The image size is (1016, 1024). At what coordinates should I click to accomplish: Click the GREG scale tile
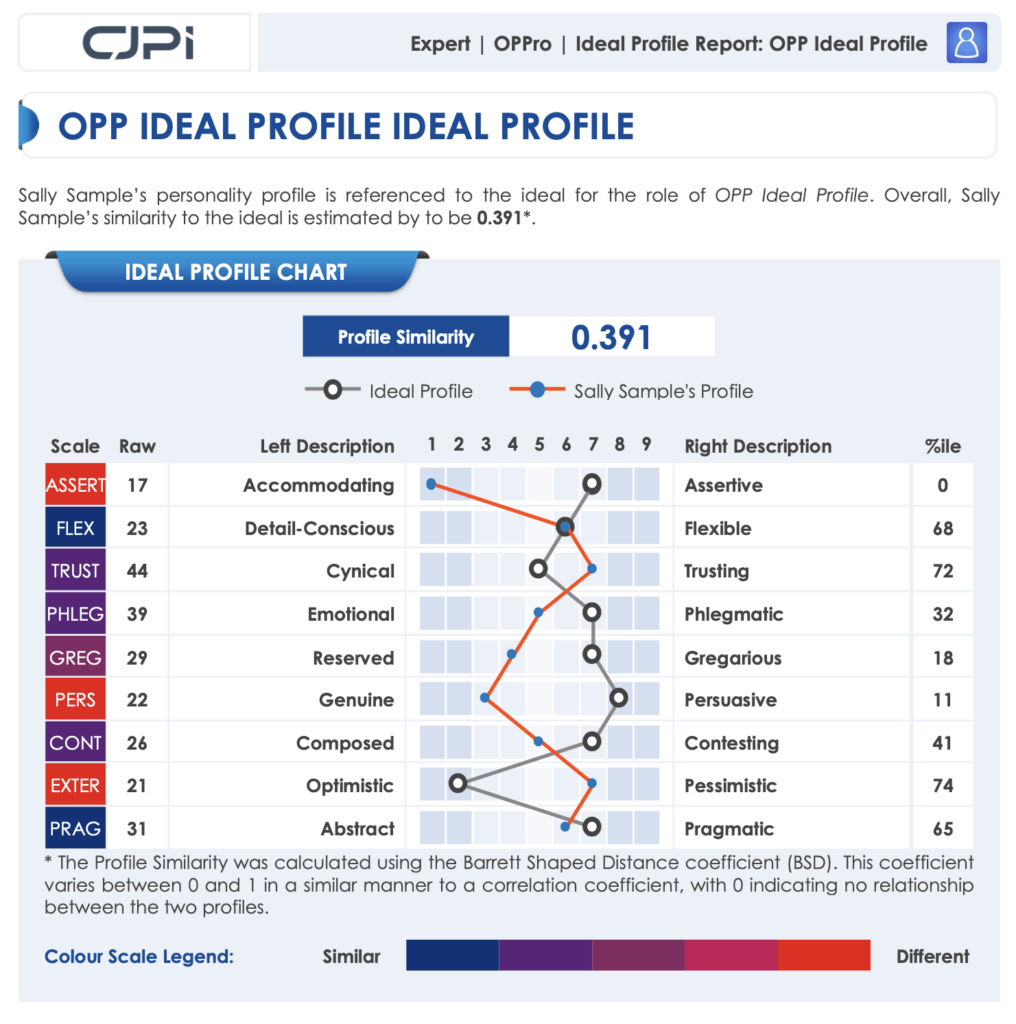click(x=75, y=657)
